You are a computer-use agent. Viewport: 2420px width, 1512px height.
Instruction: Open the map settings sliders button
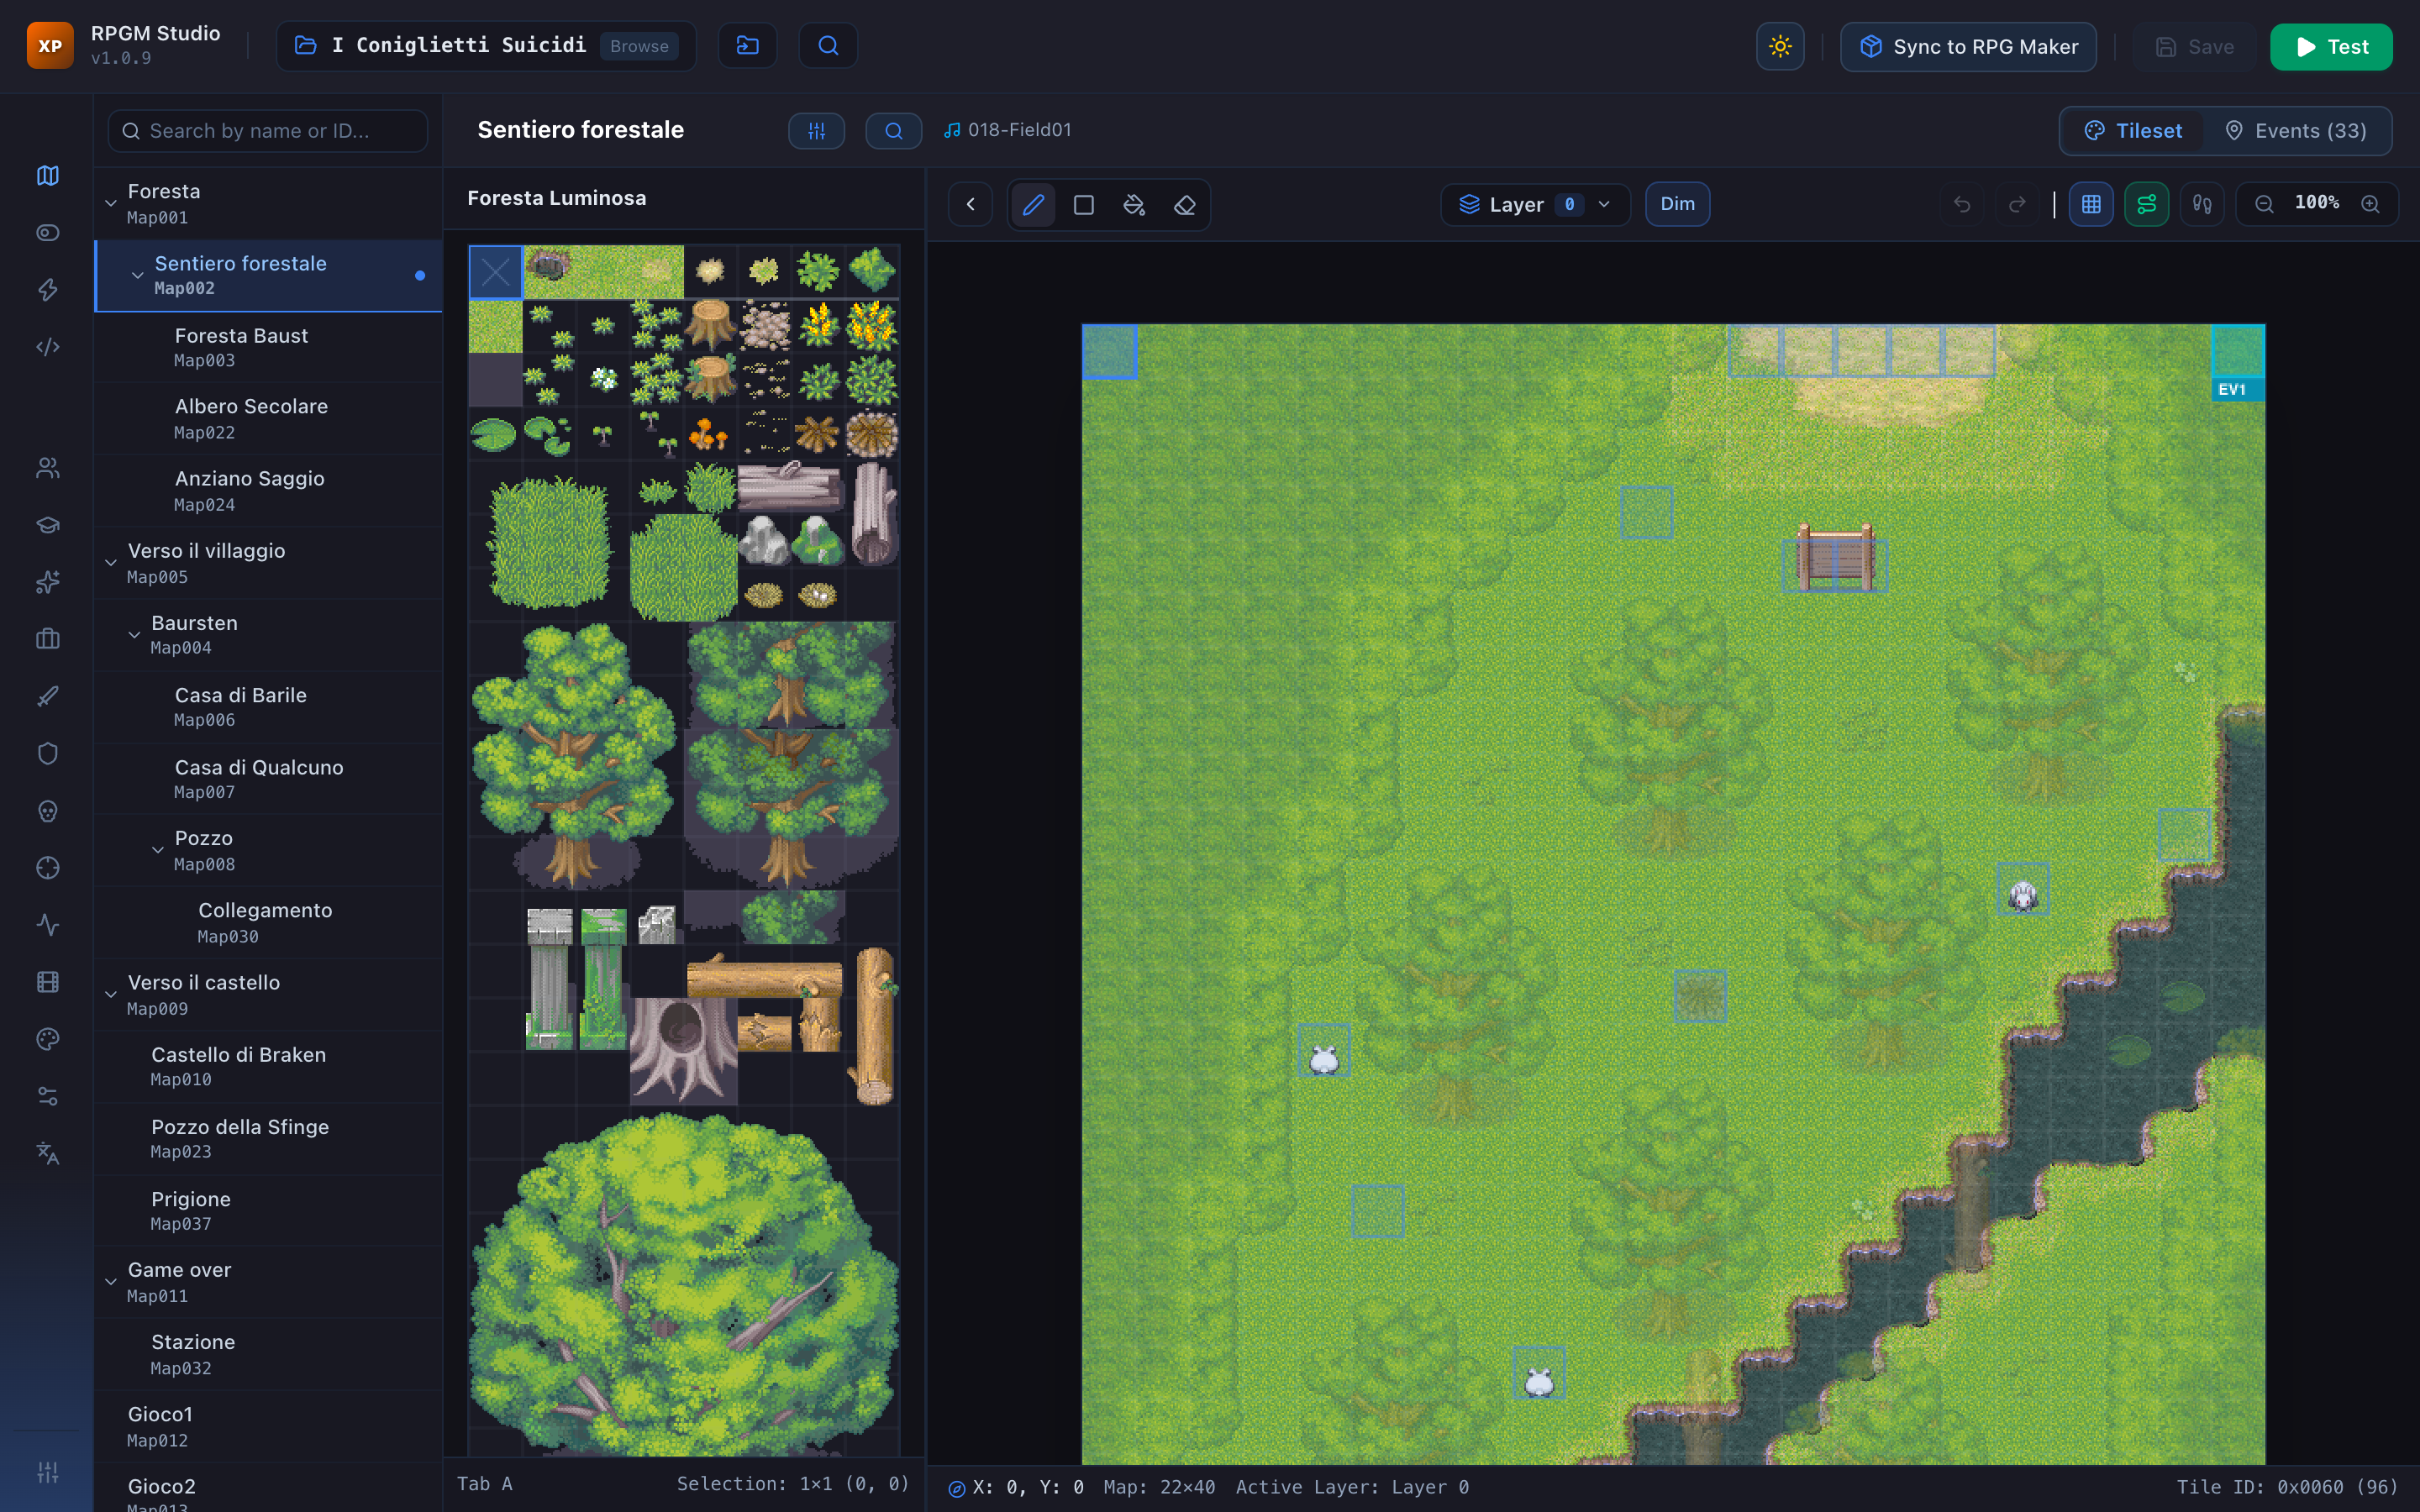coord(816,131)
